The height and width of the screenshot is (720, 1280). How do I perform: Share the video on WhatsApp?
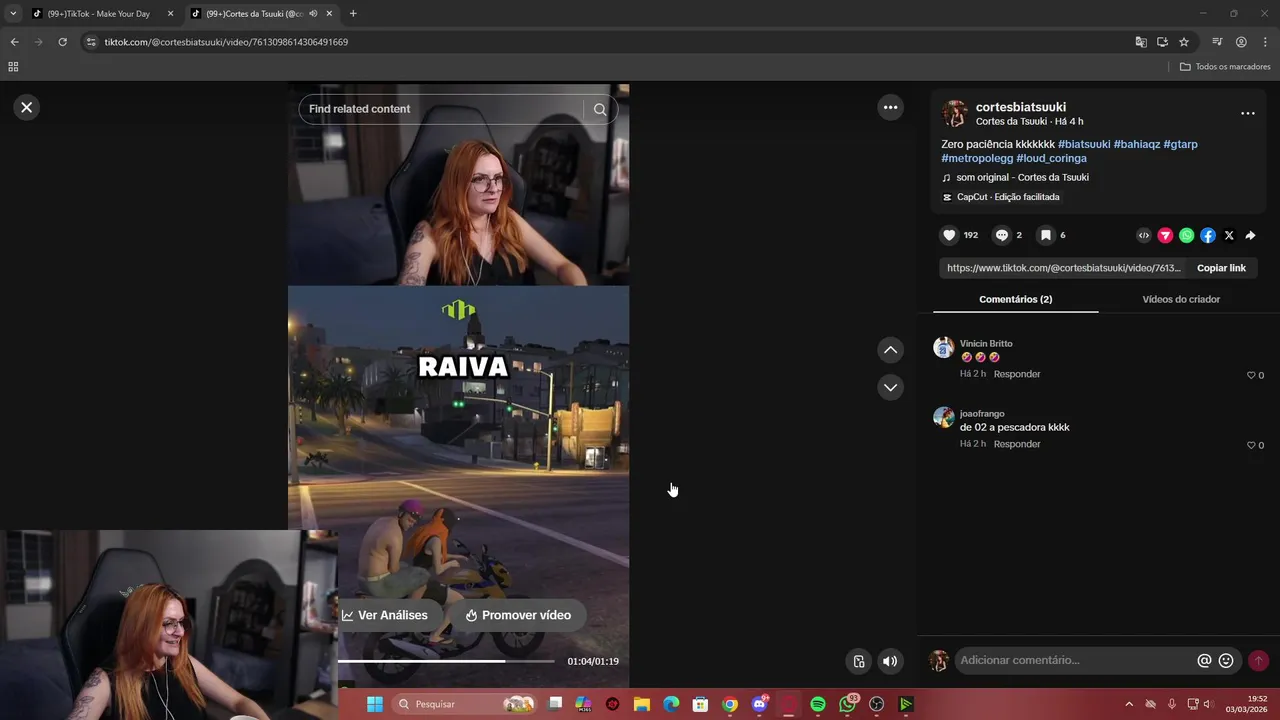1186,236
